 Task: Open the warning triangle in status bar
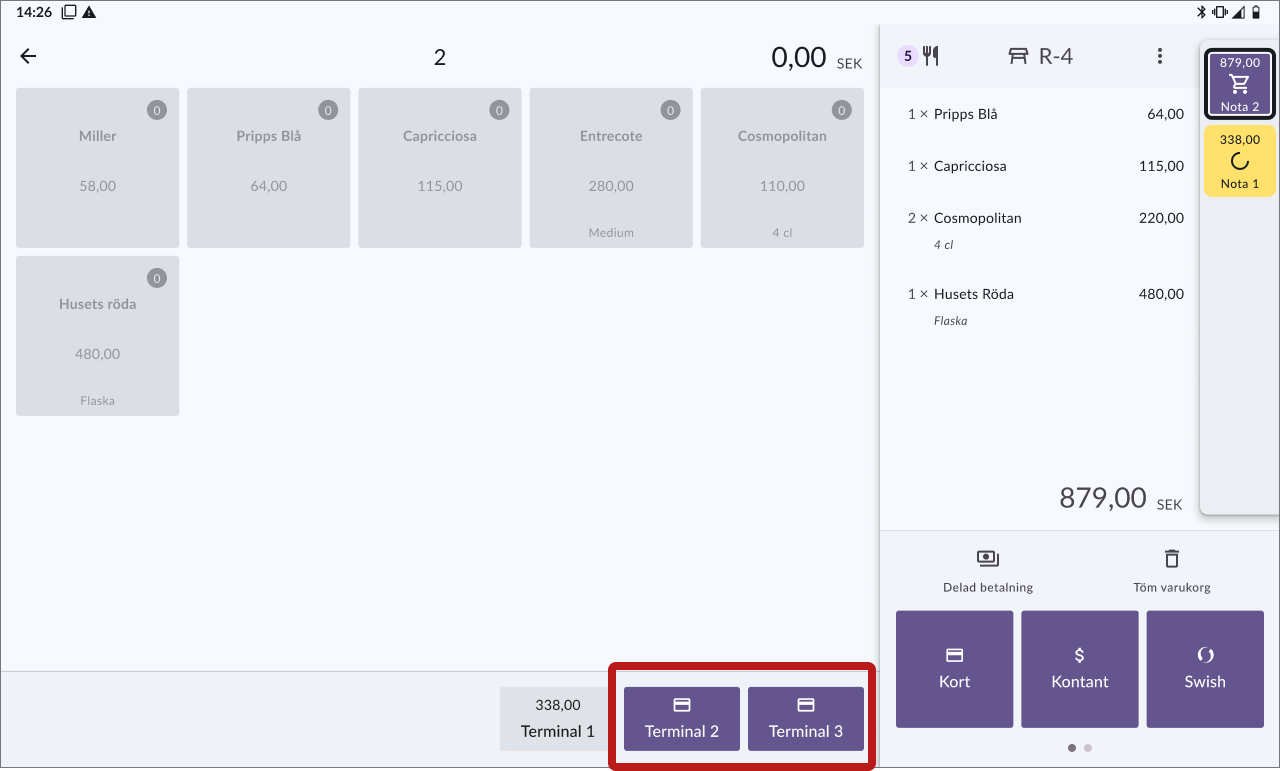tap(89, 12)
